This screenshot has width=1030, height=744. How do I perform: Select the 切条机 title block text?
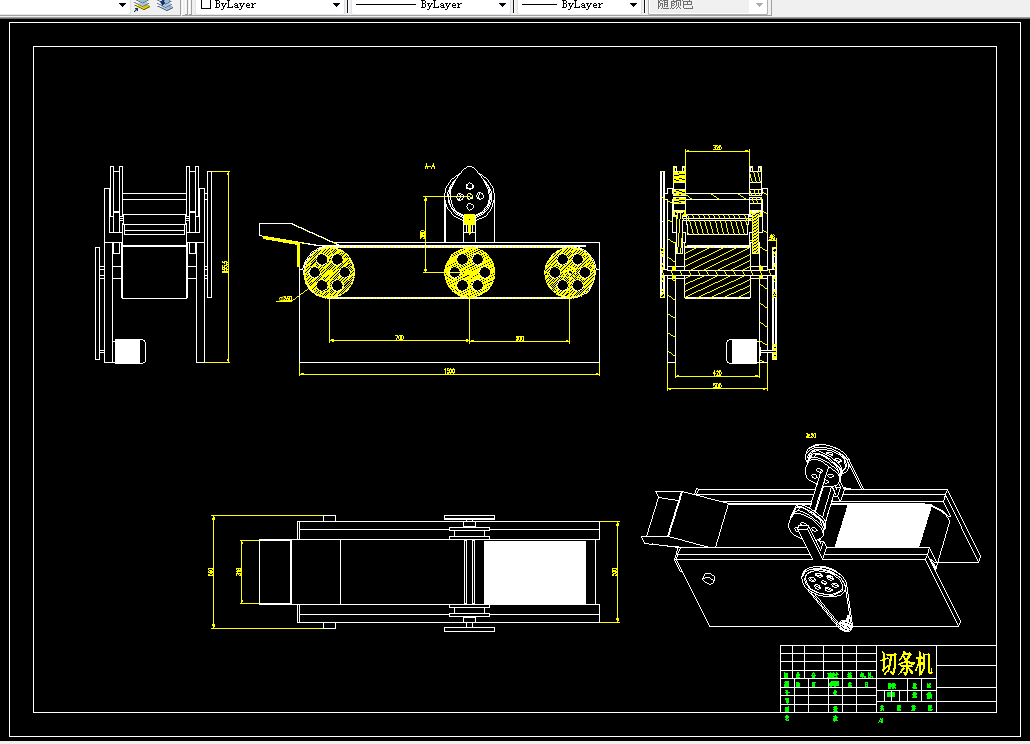coord(907,663)
